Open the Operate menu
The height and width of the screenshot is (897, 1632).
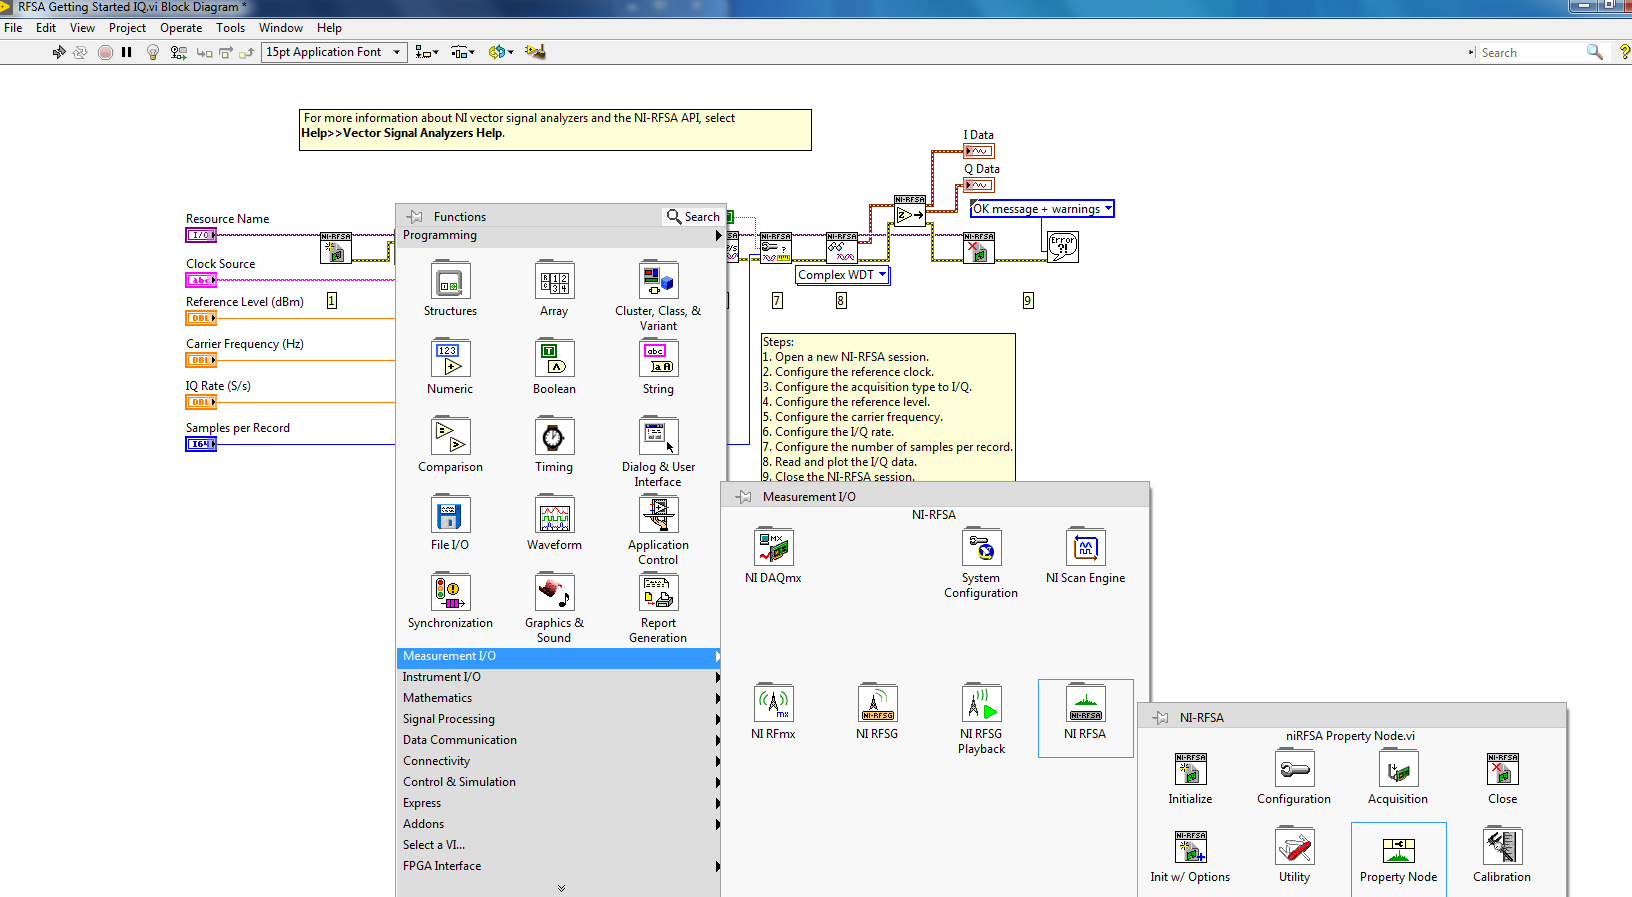[x=181, y=28]
